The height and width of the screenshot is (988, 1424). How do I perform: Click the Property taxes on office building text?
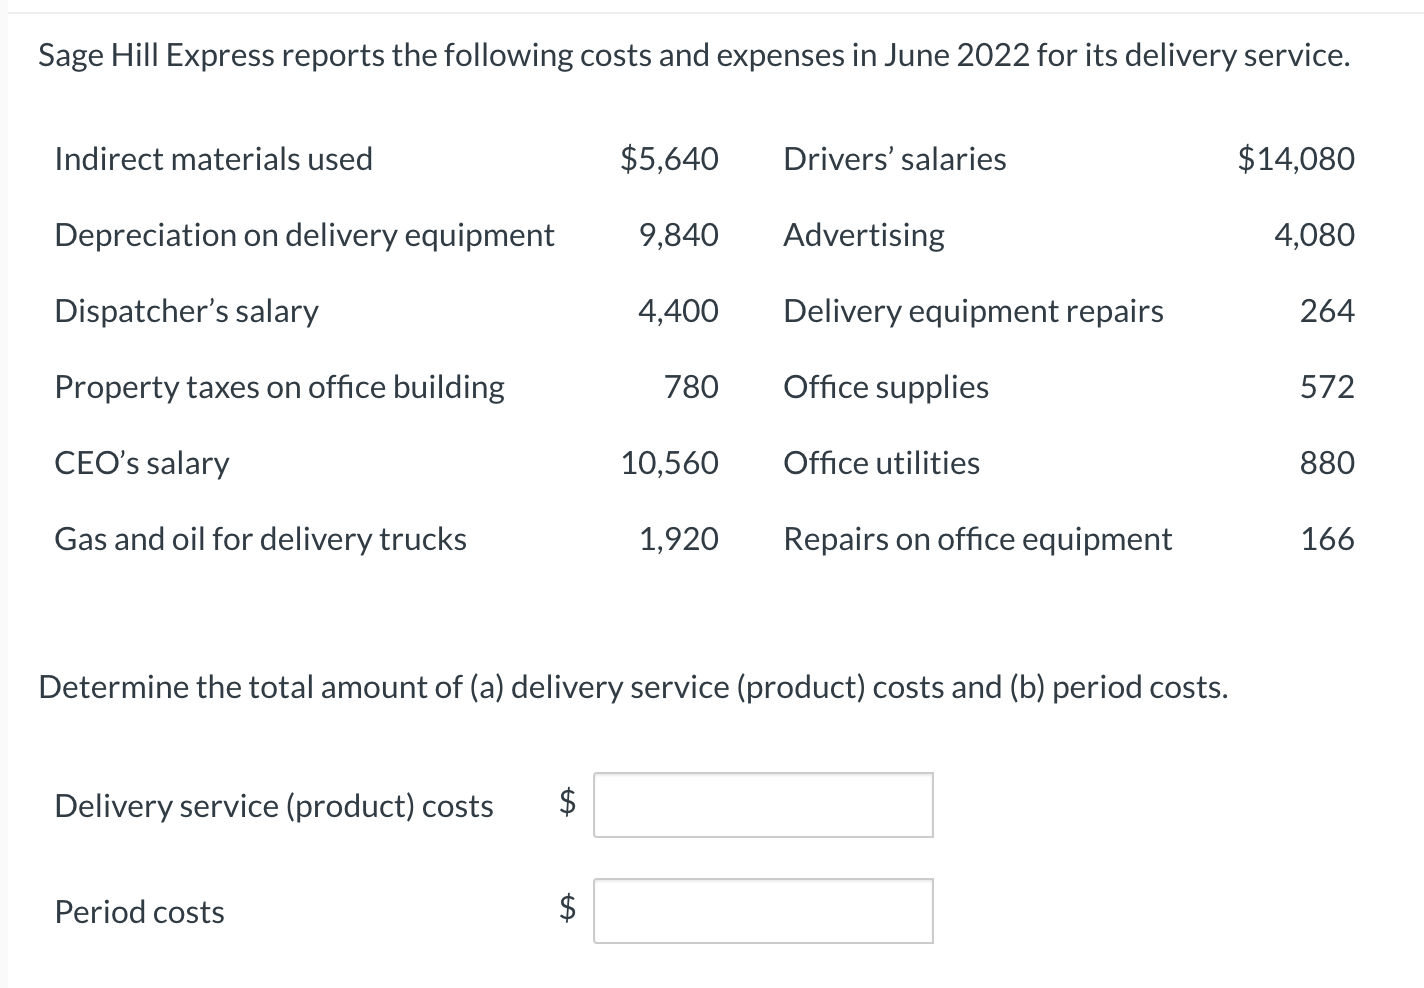pos(280,387)
